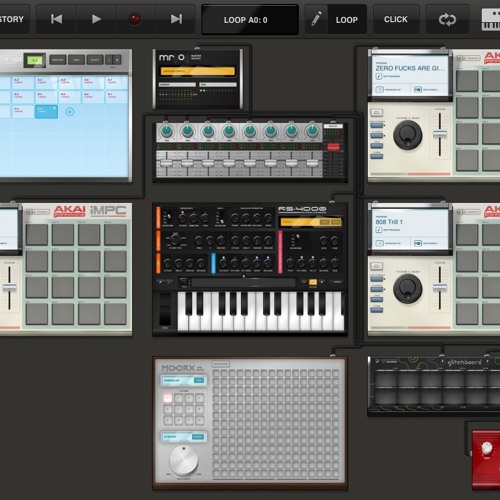Arm recording with the red record button
The image size is (500, 500).
tap(135, 19)
